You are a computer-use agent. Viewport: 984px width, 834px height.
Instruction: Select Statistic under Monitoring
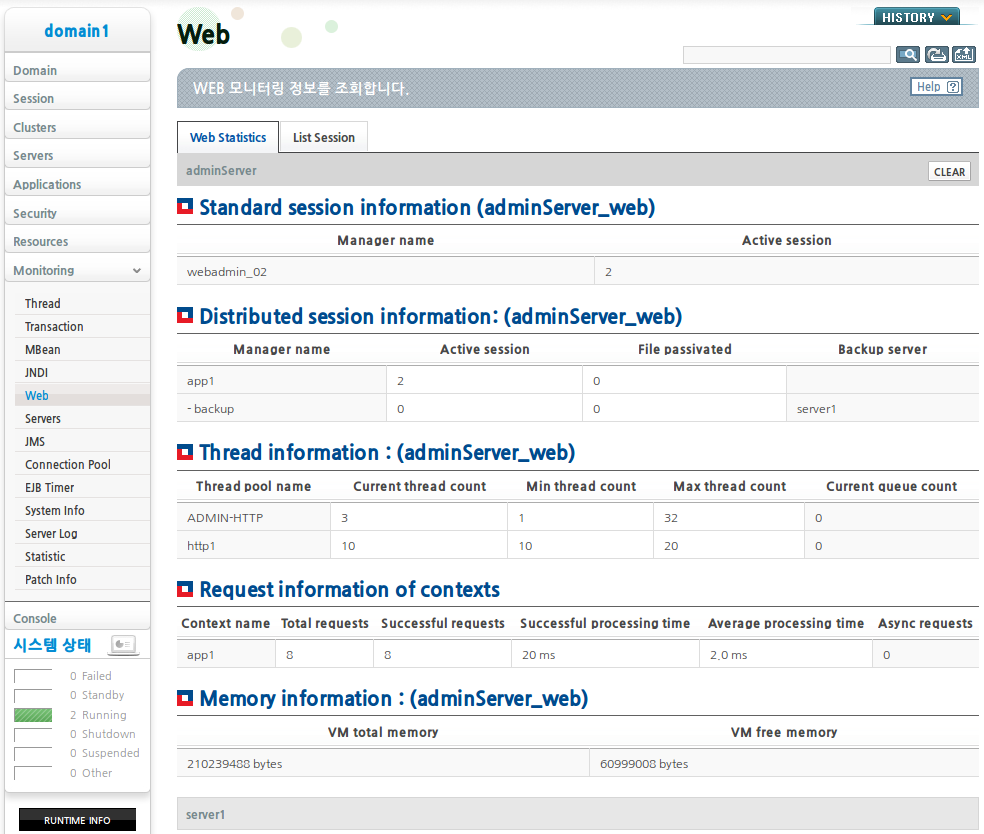point(82,557)
